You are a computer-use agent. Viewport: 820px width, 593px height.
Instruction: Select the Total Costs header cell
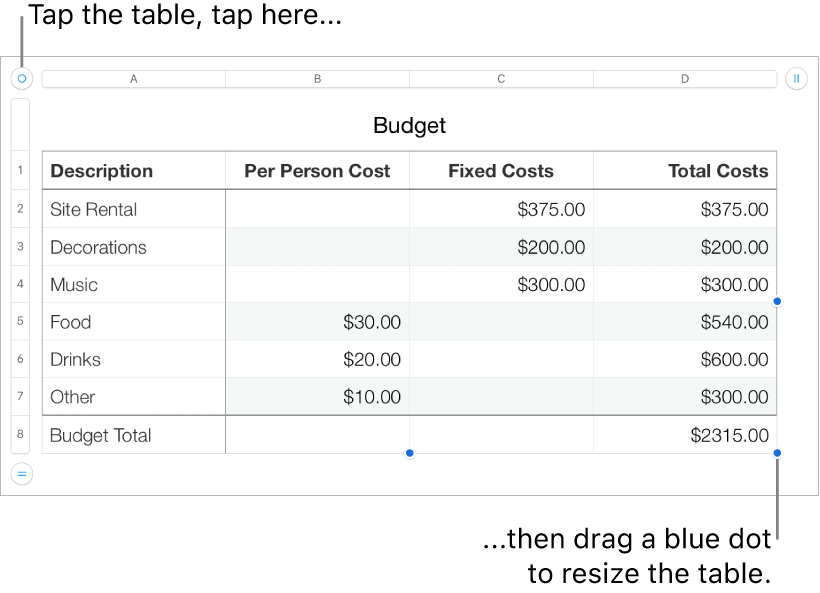coord(684,170)
